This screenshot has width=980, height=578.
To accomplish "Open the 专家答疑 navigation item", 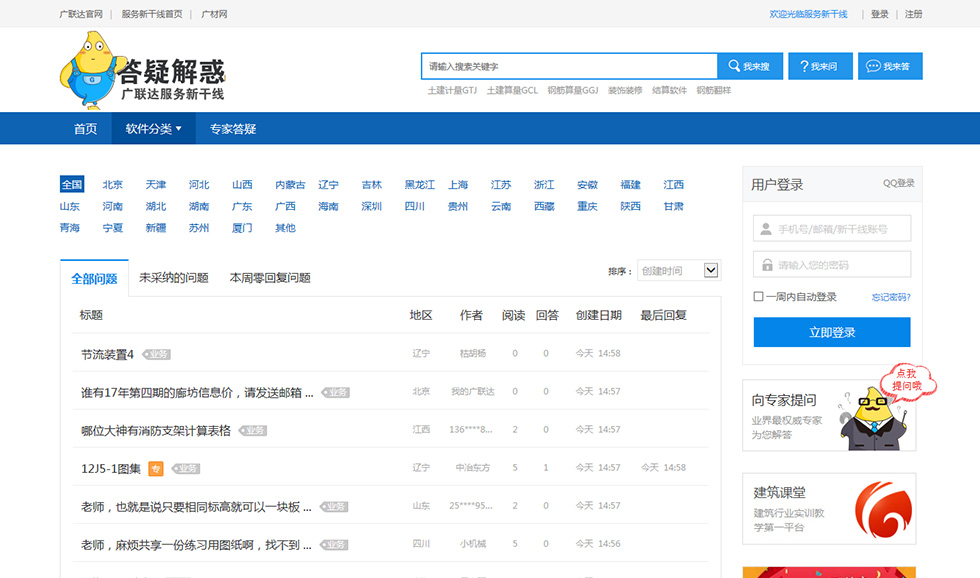I will 233,128.
